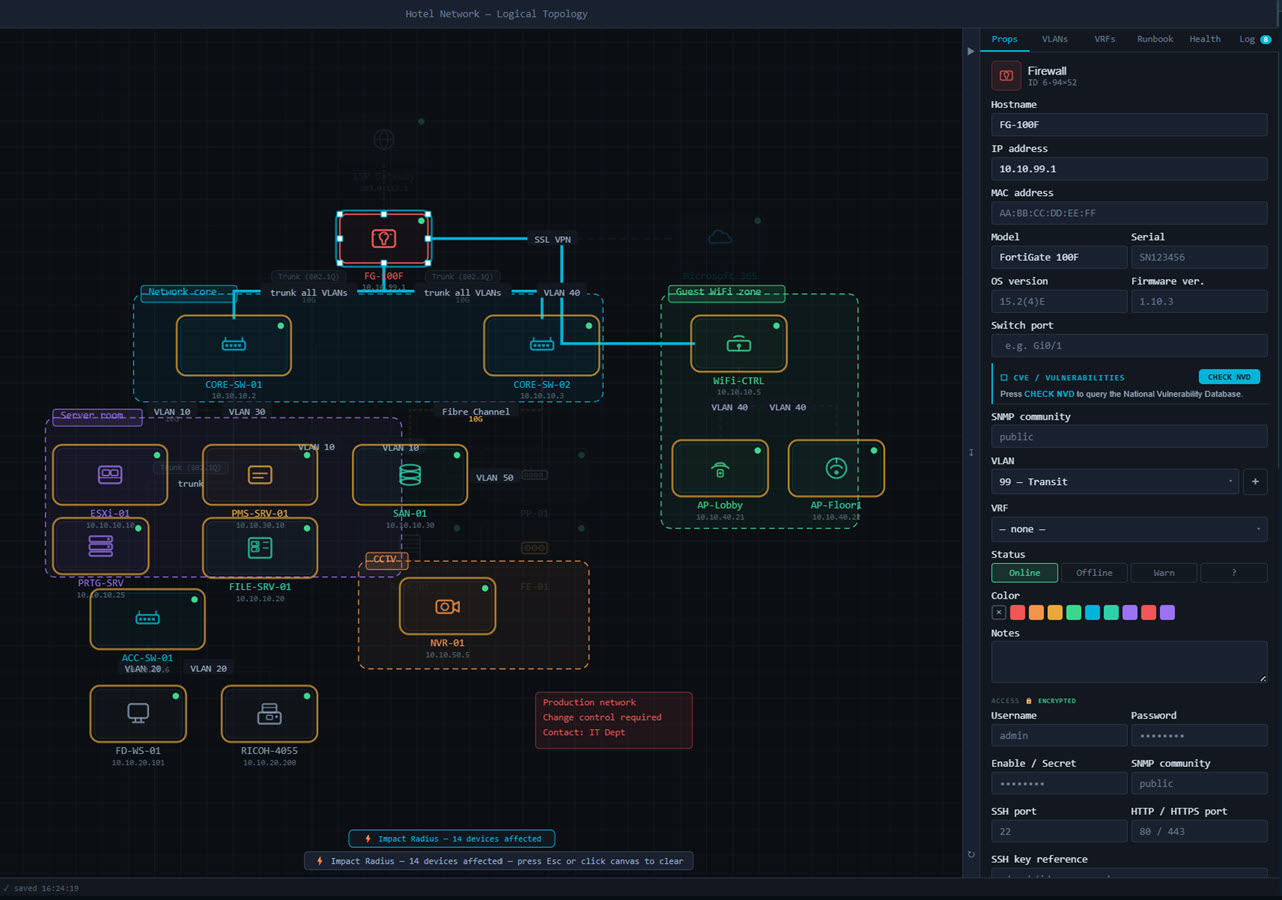Switch to the Props tab
The width and height of the screenshot is (1282, 900).
point(1004,39)
